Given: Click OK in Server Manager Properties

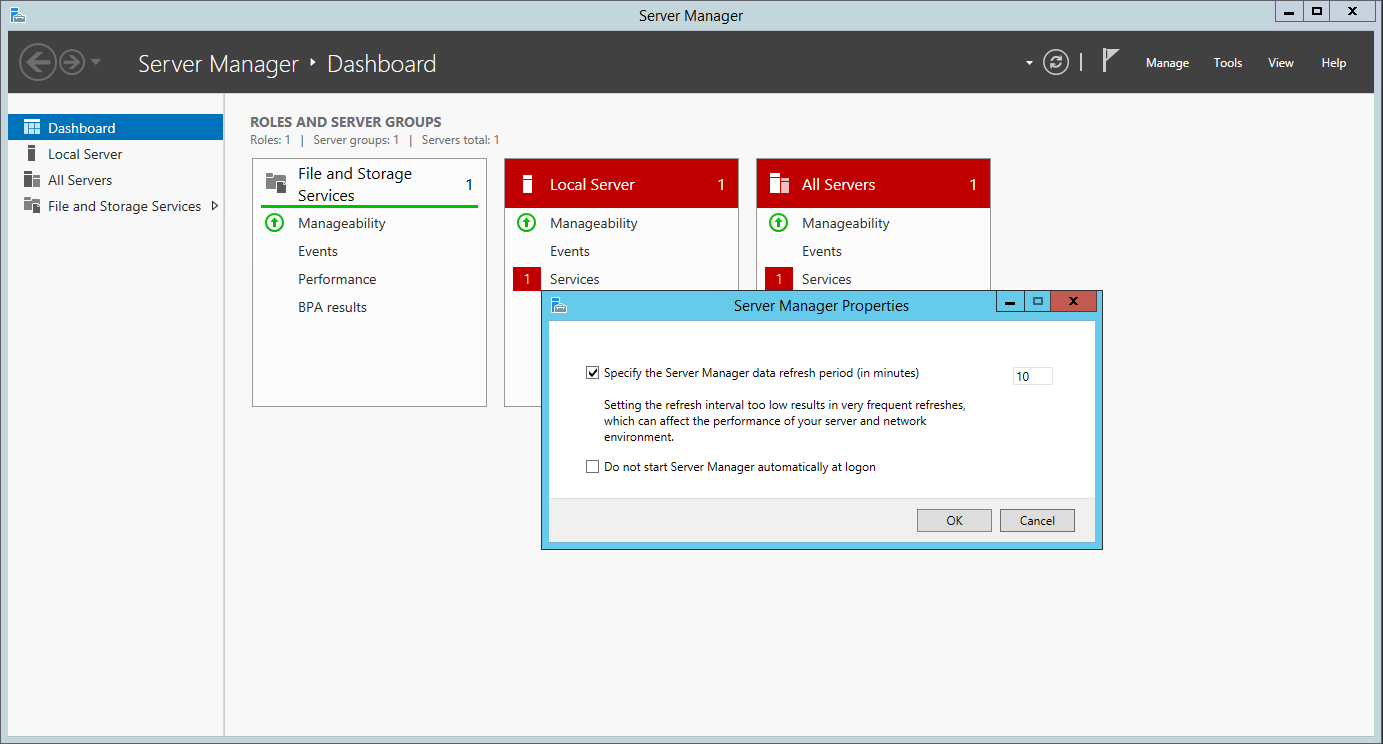Looking at the screenshot, I should point(954,520).
